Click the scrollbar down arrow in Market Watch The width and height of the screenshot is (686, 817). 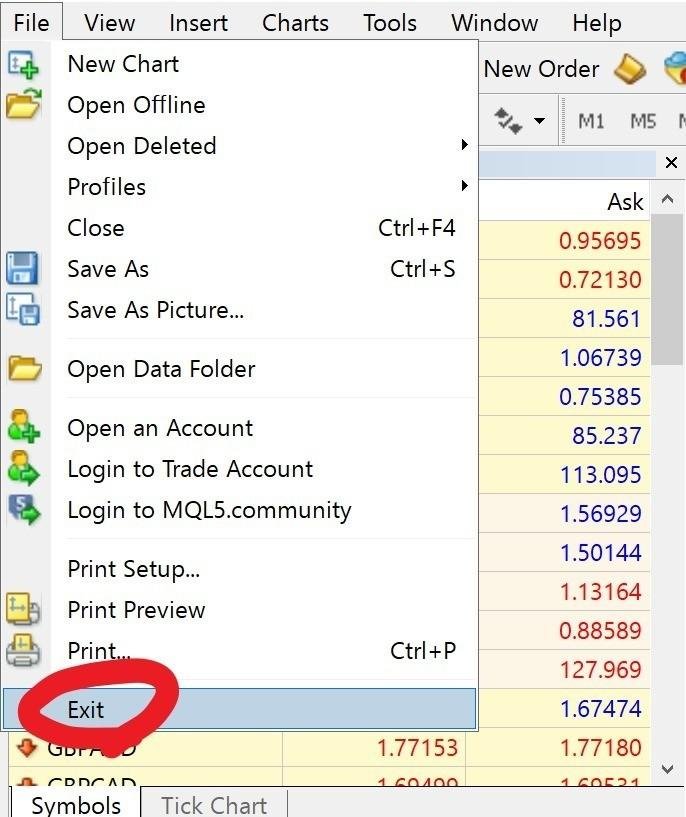coord(669,768)
